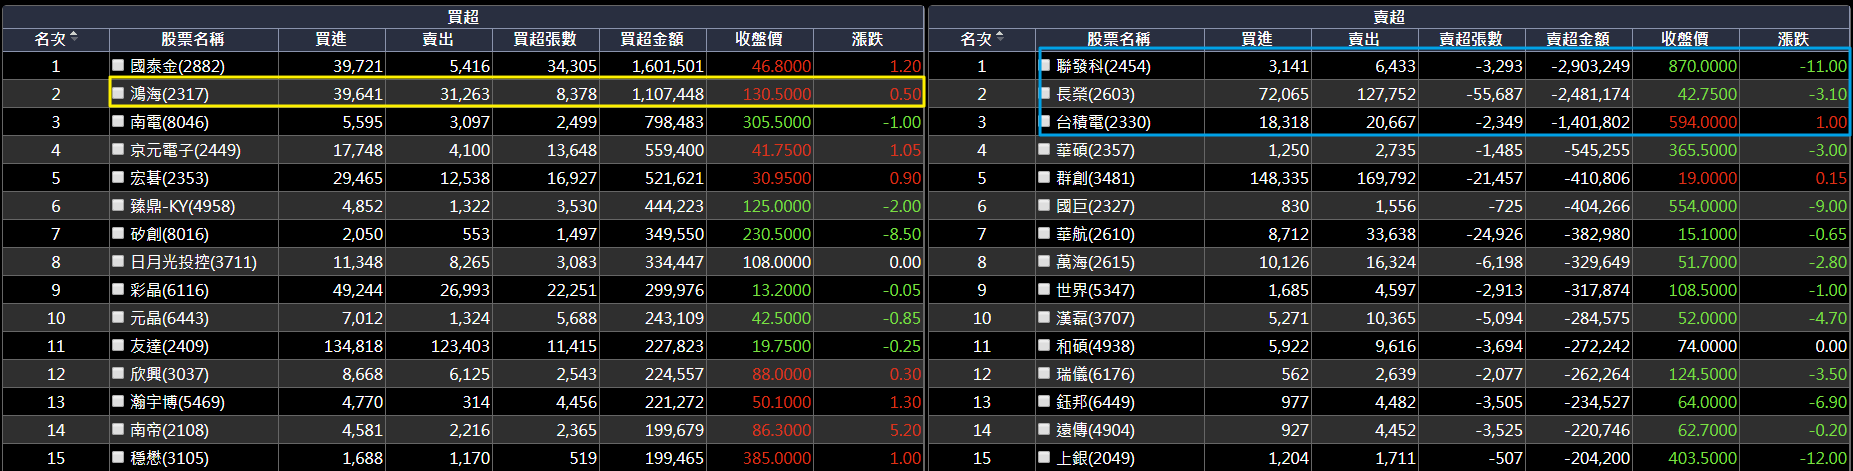Tick the checkbox next to 鴻海(2317)

(118, 93)
